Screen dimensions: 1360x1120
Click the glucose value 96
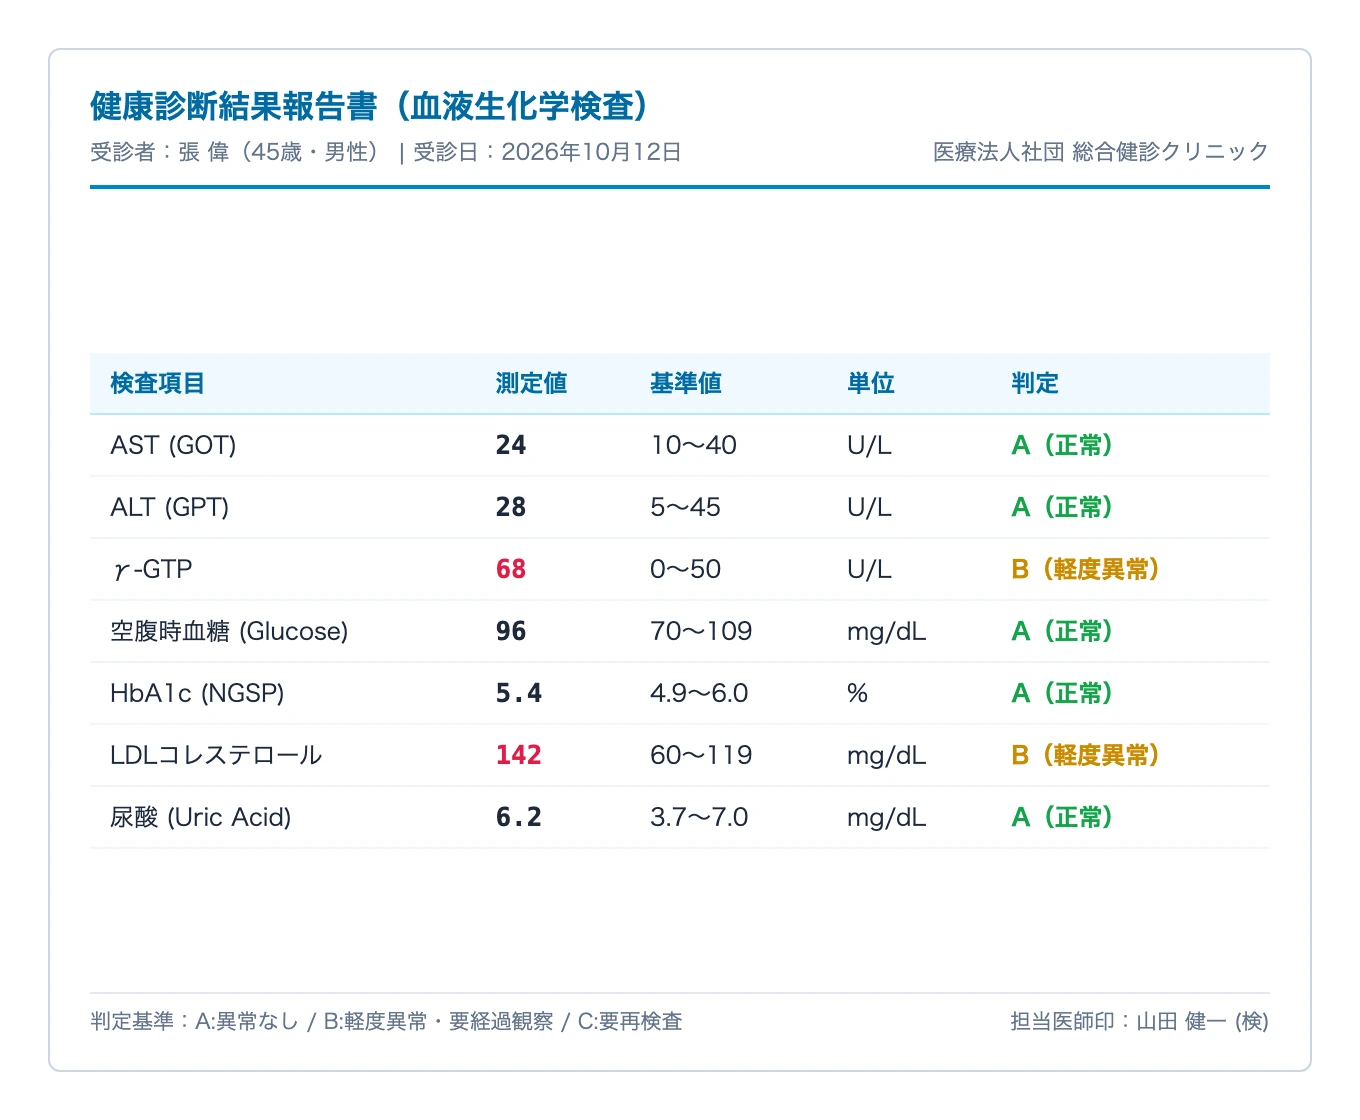pyautogui.click(x=511, y=631)
